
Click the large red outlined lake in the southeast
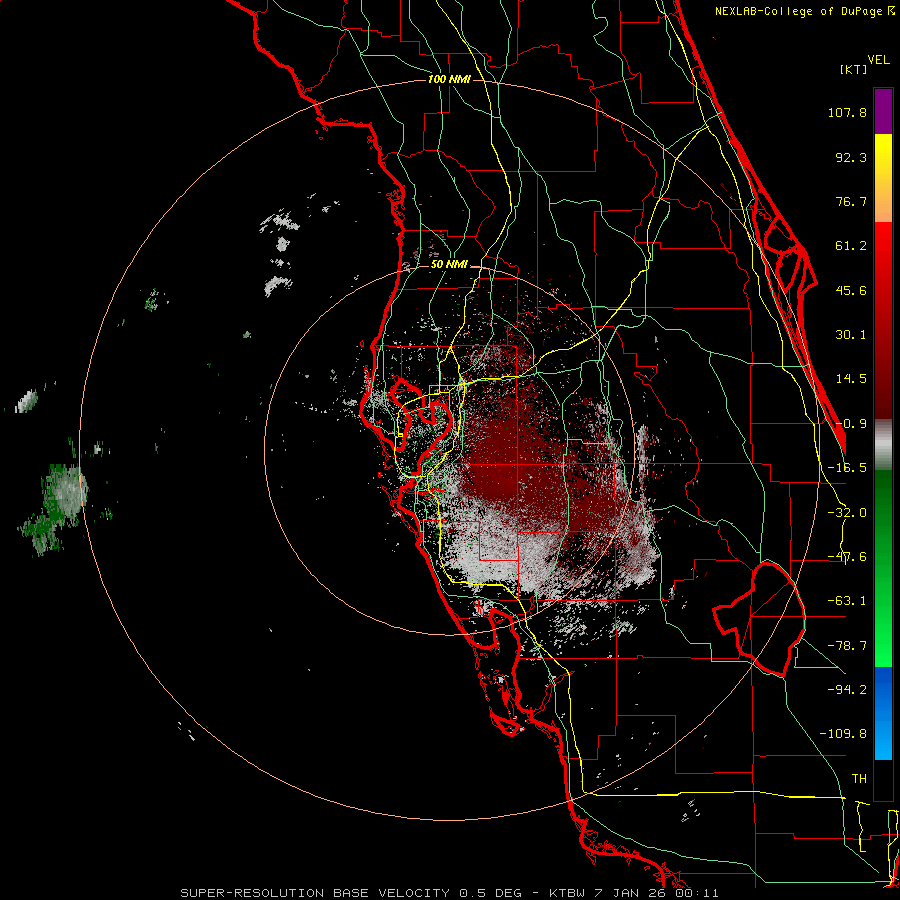761,619
